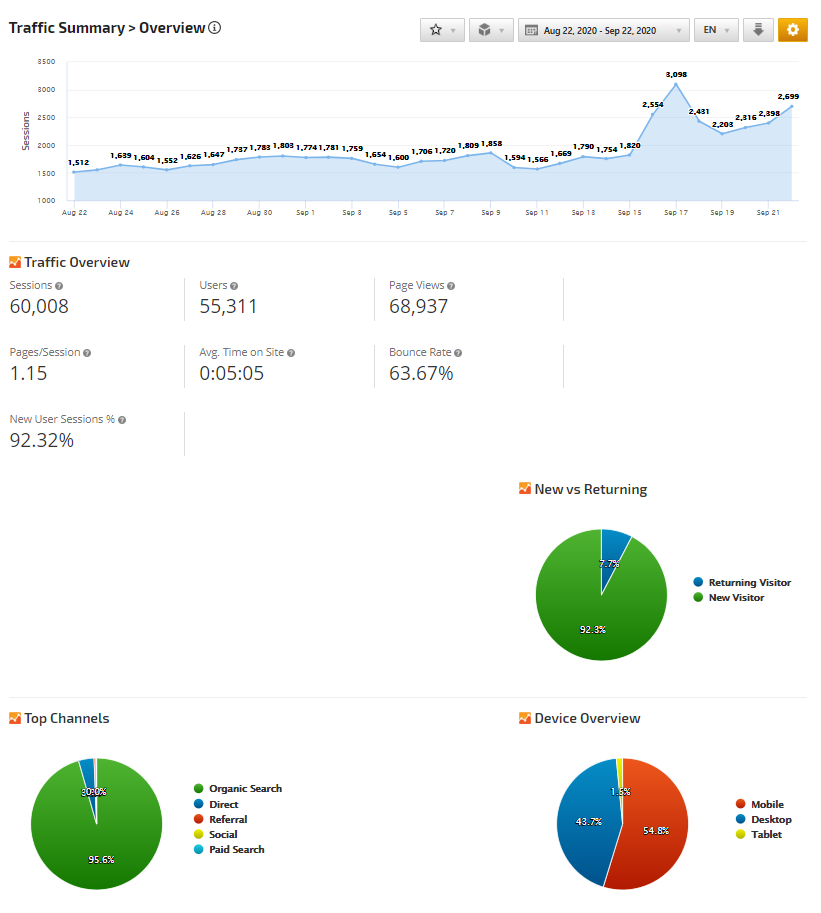Click the New vs Returning chart icon
Screen dimensions: 821x913
pyautogui.click(x=525, y=488)
